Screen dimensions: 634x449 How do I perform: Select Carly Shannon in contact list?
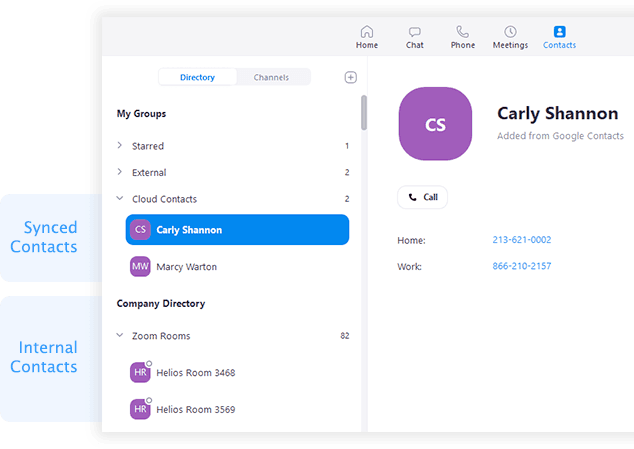(237, 230)
